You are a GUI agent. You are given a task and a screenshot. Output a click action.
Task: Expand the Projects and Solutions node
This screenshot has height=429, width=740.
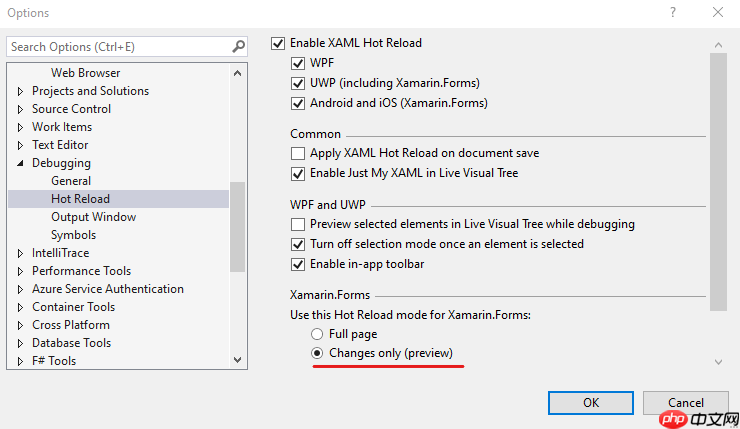20,91
